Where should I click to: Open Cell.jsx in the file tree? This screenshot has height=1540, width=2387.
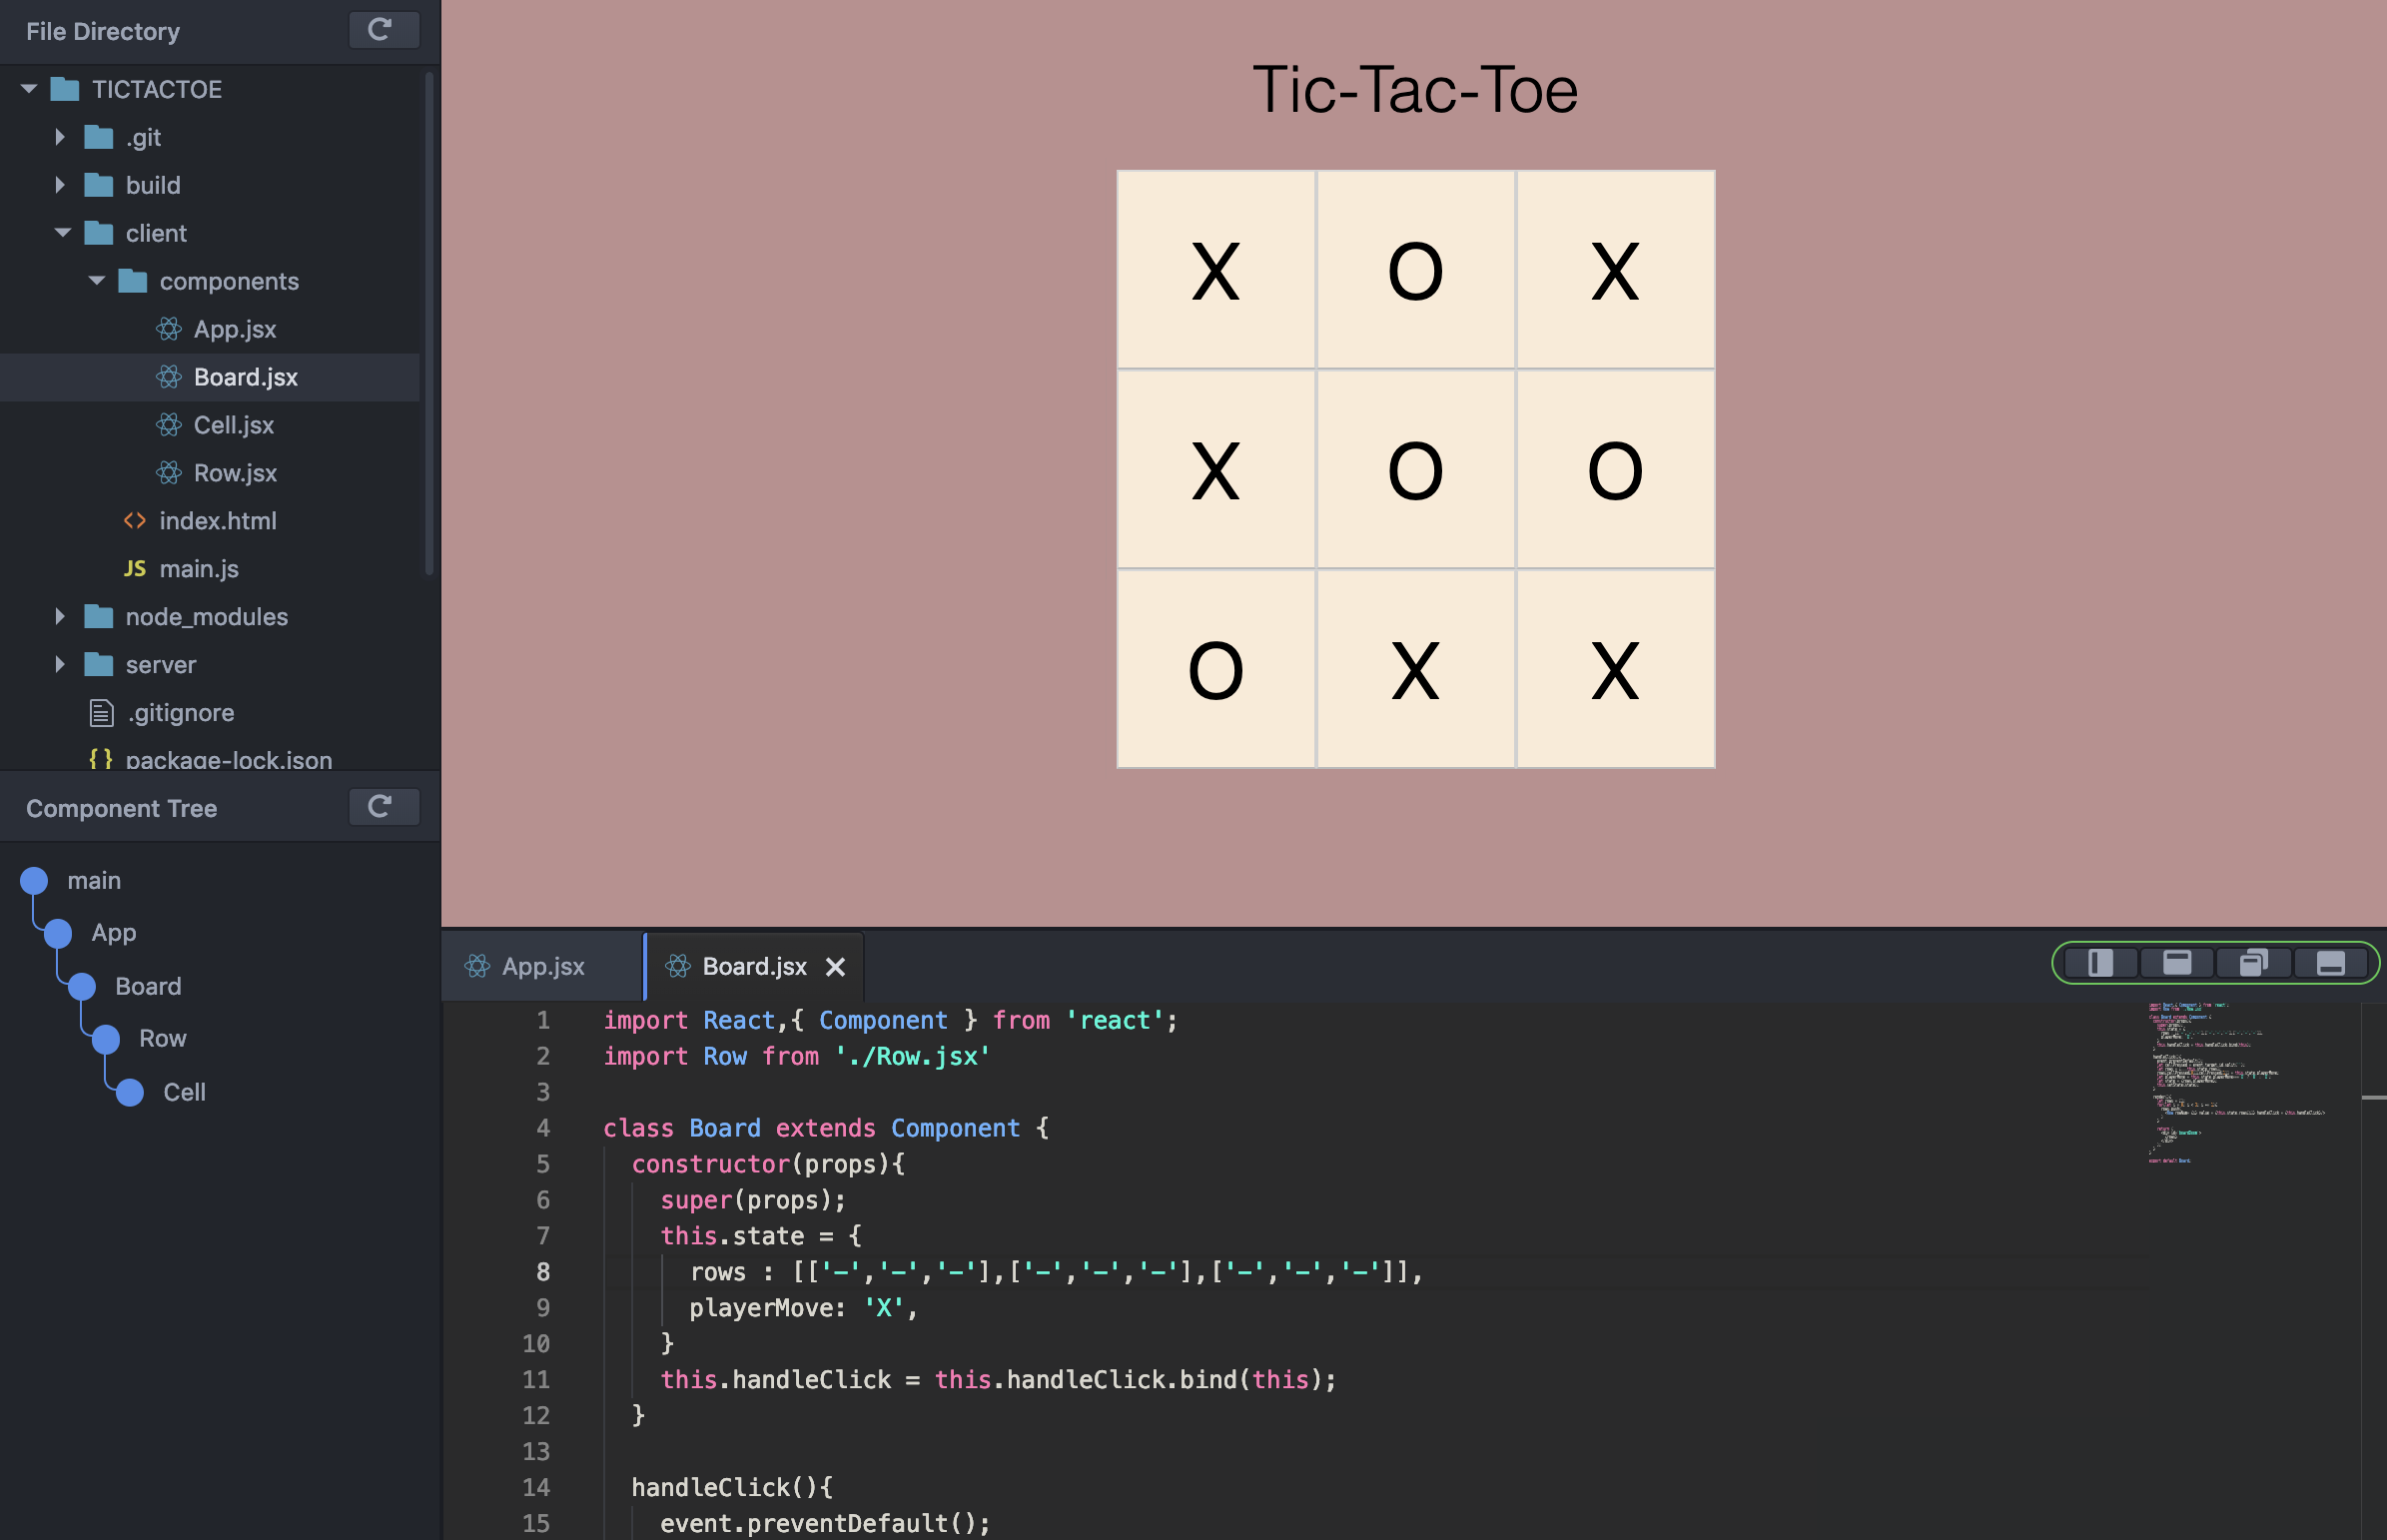point(233,425)
